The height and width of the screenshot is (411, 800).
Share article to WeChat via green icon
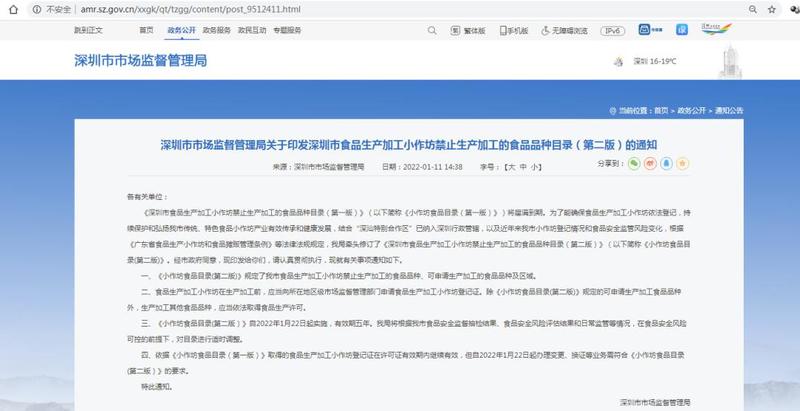tap(635, 166)
